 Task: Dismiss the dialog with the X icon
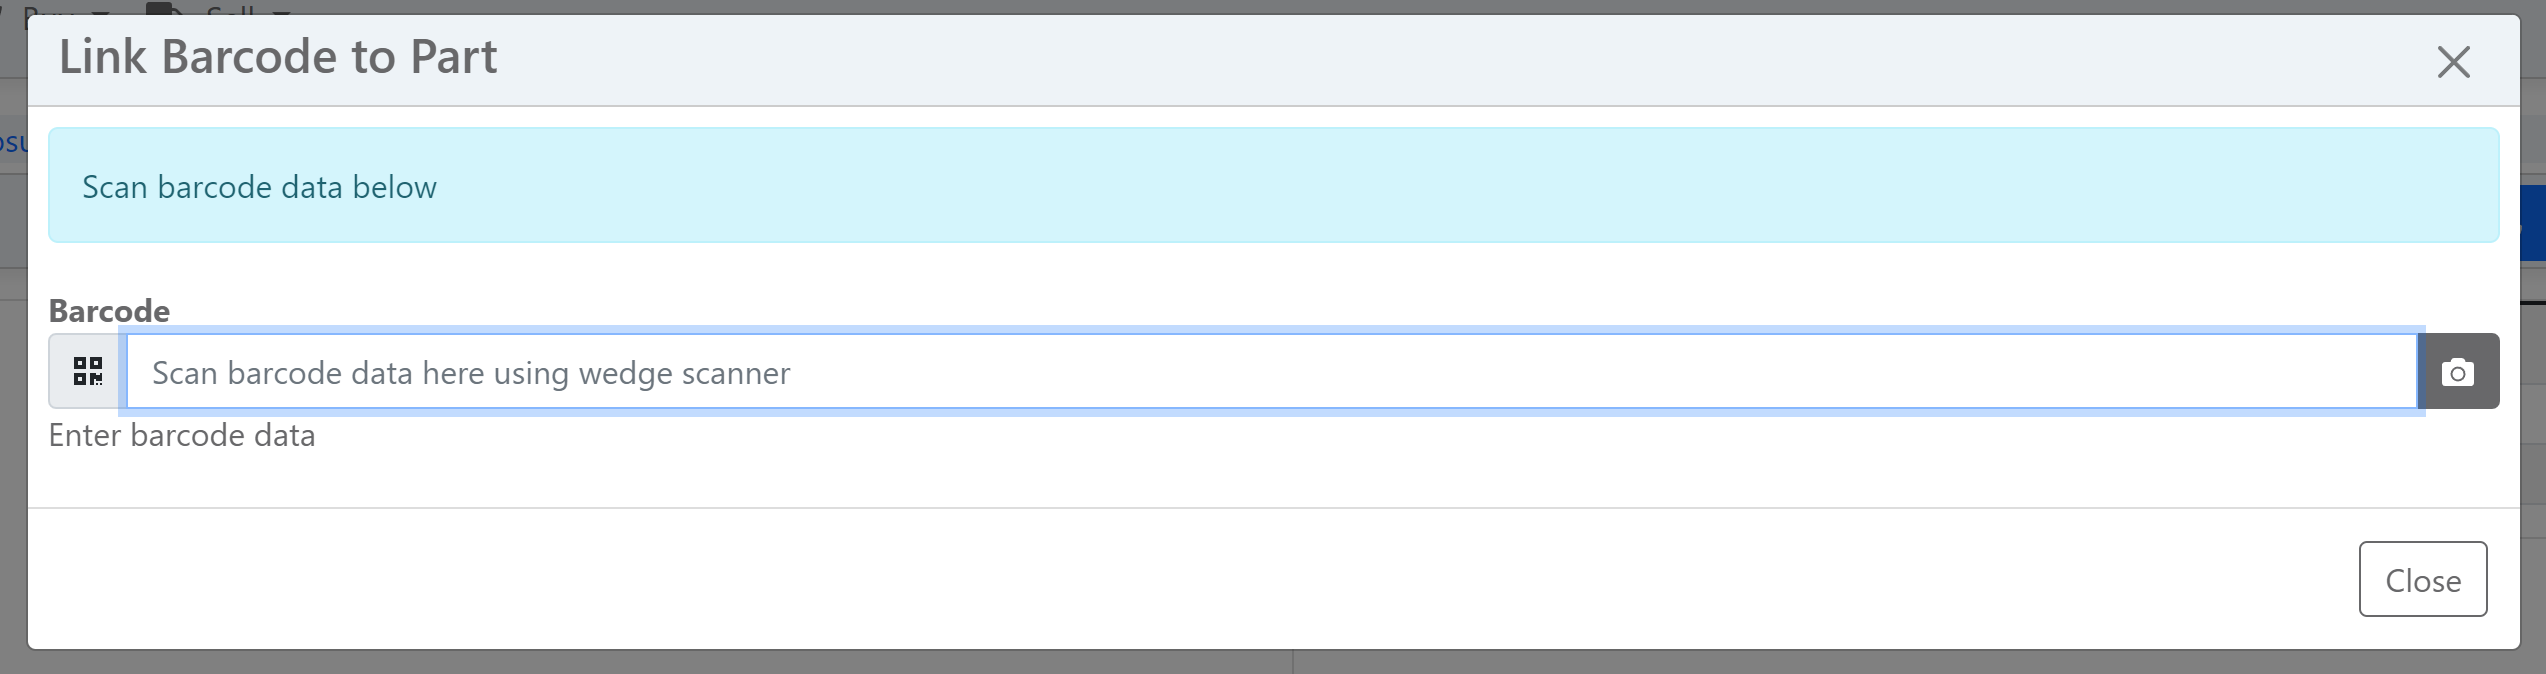click(x=2453, y=62)
